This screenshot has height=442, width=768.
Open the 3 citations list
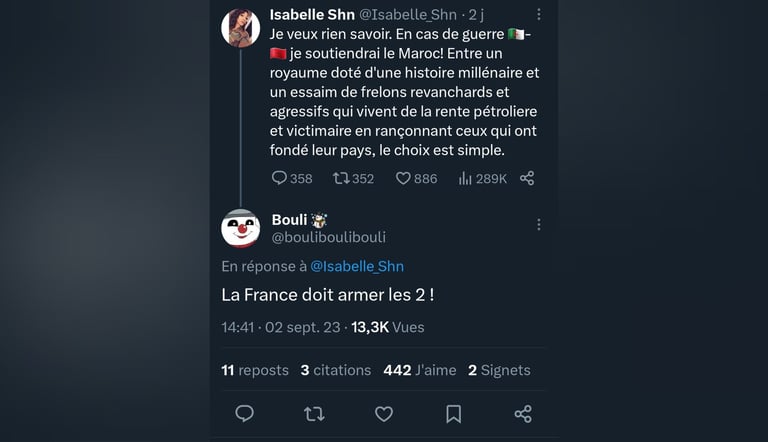coord(335,370)
